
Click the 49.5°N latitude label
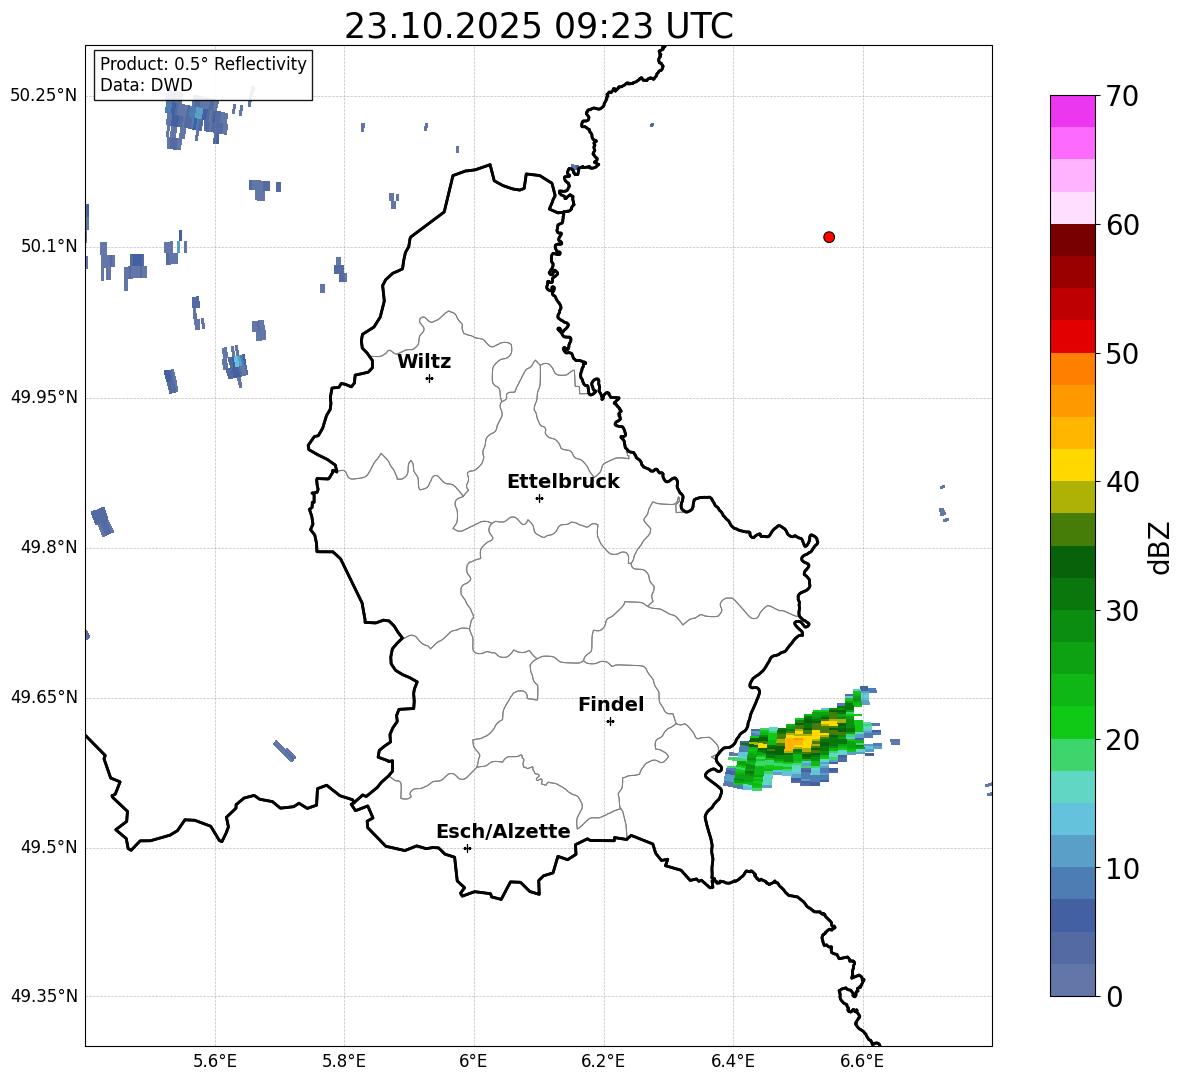coord(49,847)
